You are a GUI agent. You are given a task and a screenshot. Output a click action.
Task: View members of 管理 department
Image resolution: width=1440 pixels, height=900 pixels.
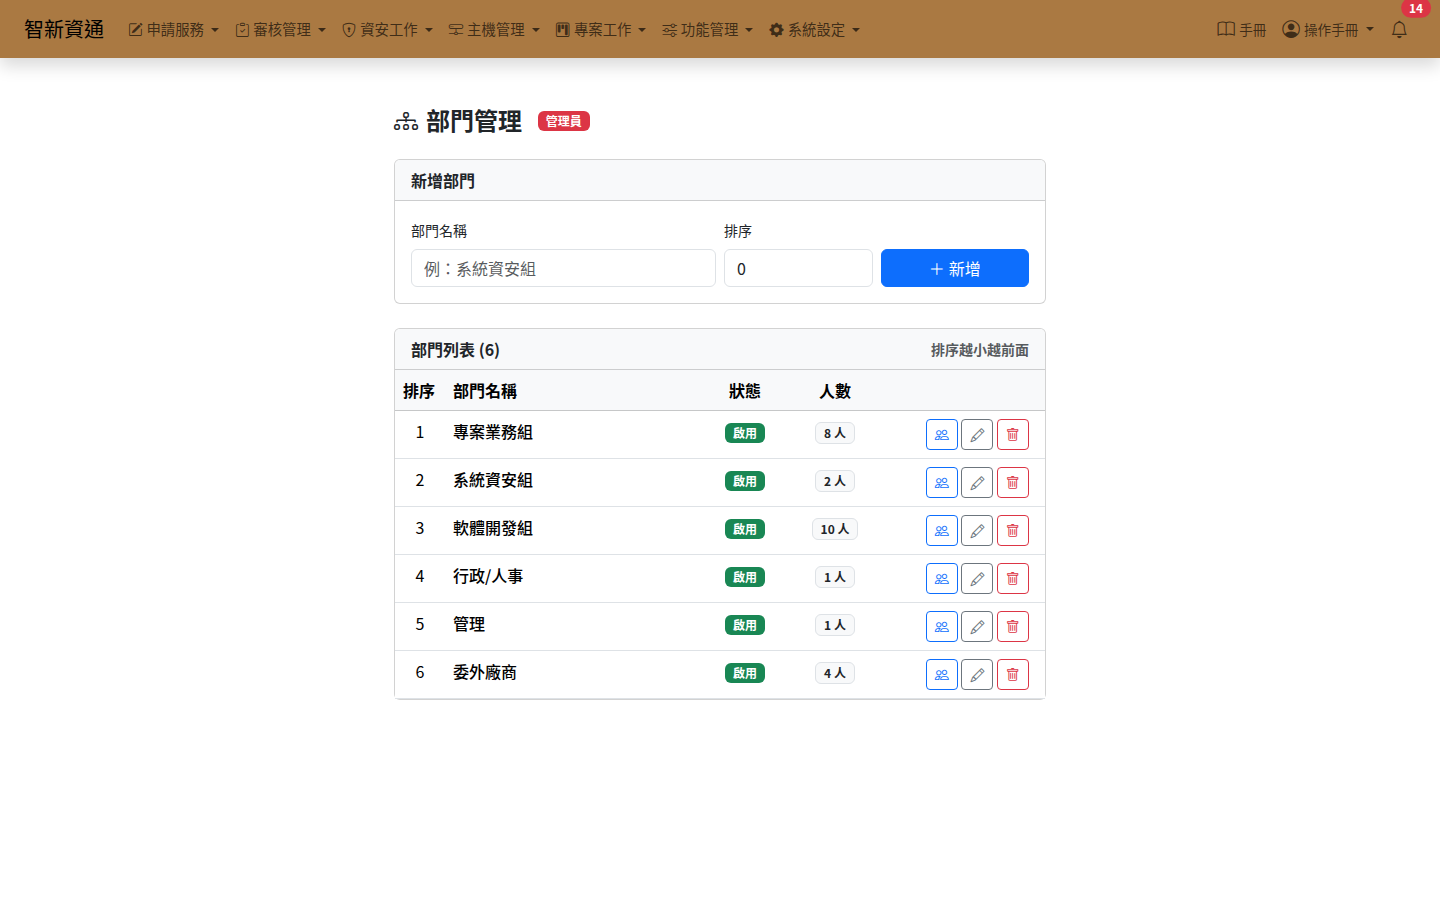click(x=942, y=627)
